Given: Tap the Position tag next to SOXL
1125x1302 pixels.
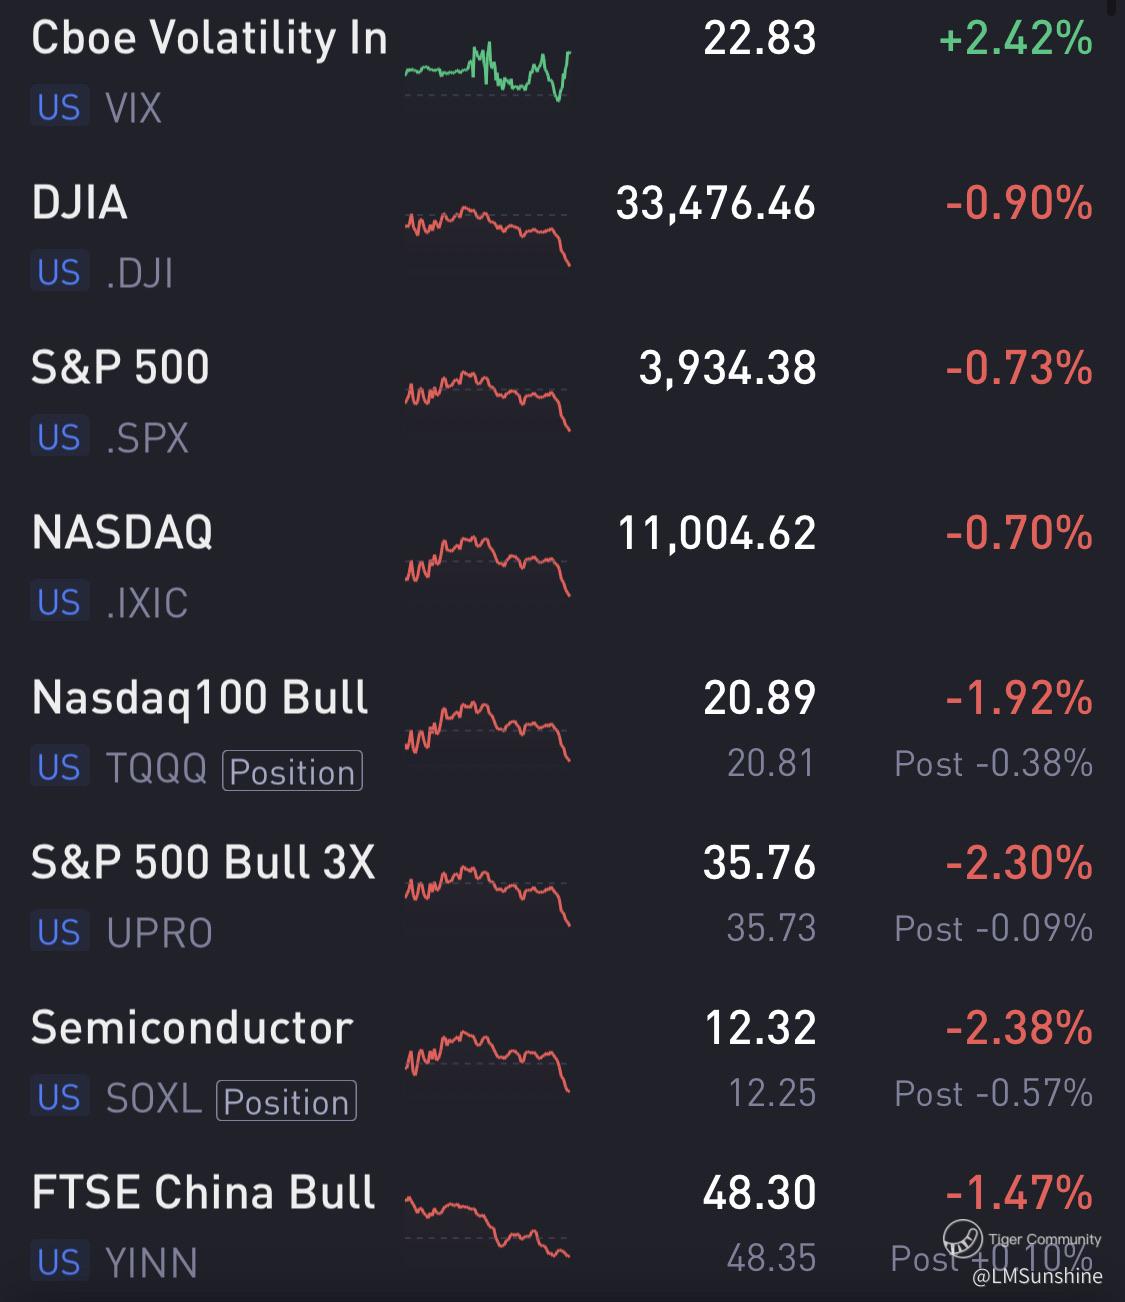Looking at the screenshot, I should (286, 1101).
